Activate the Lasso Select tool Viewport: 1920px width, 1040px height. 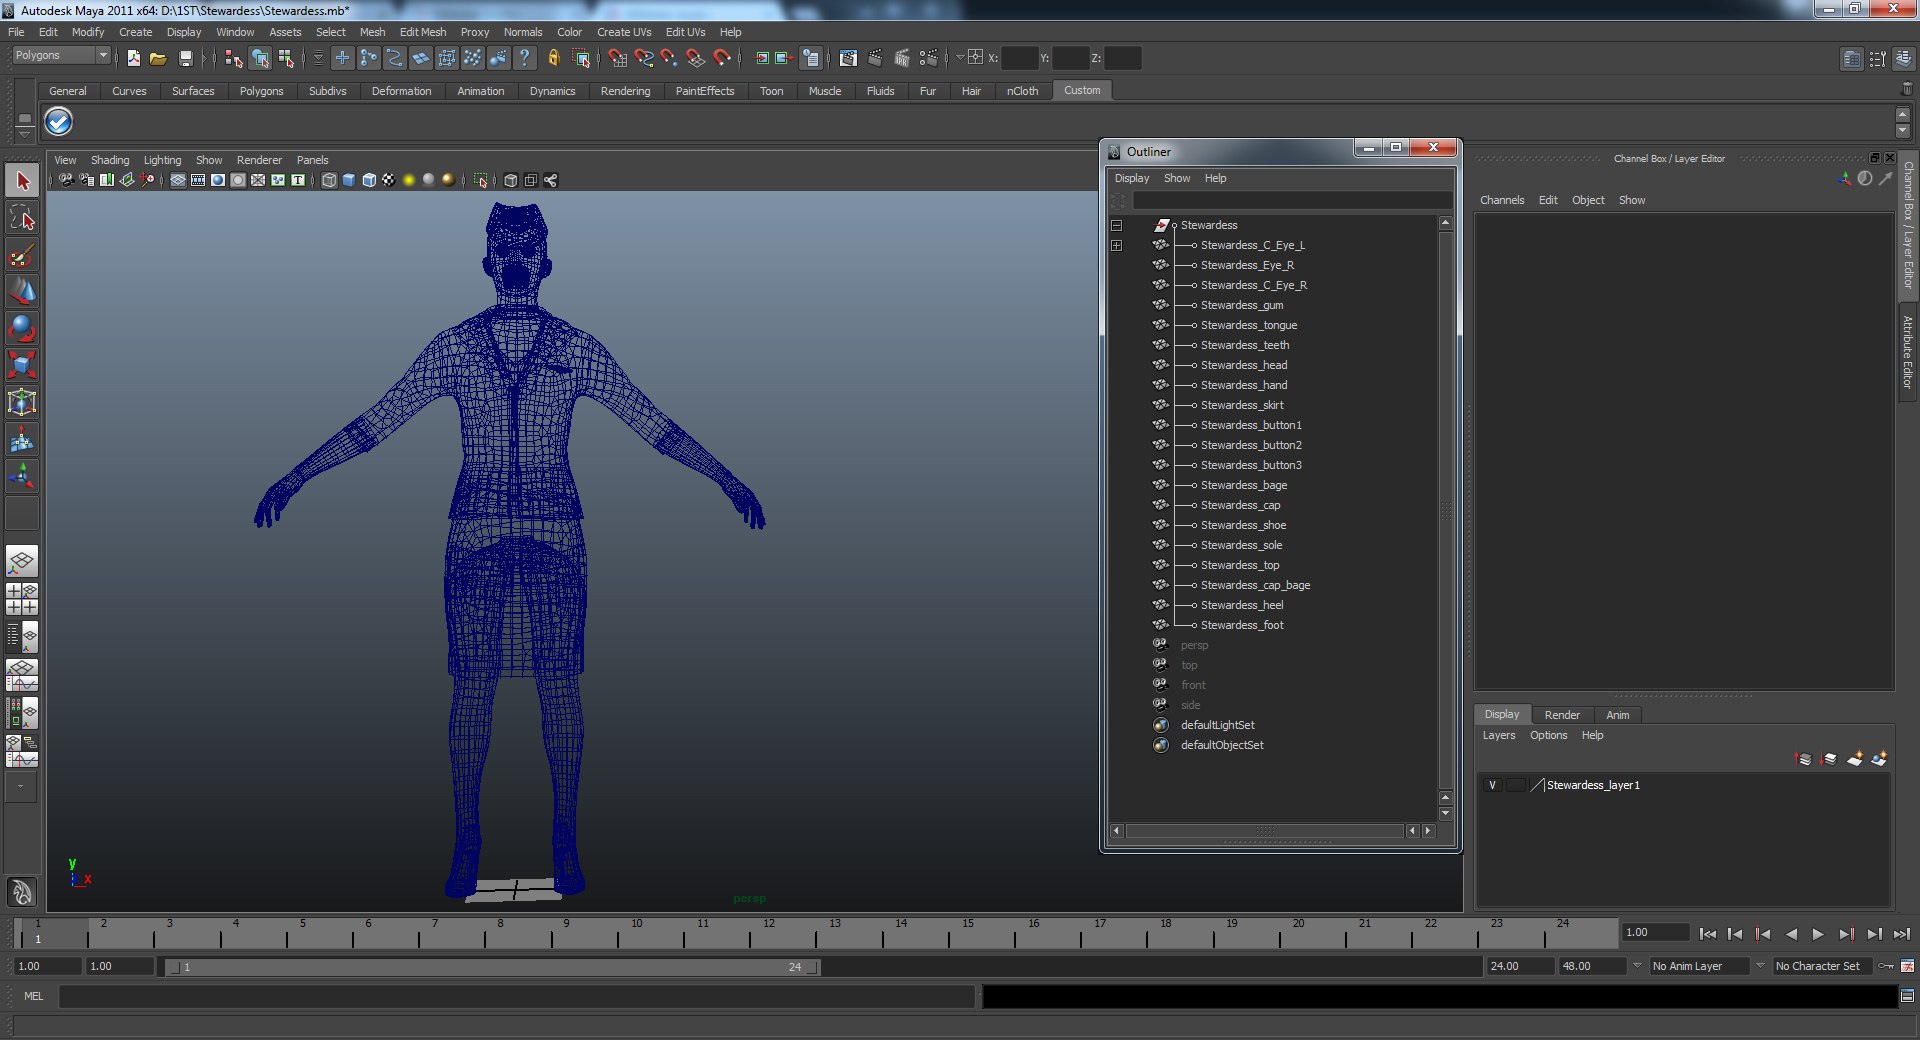click(22, 218)
